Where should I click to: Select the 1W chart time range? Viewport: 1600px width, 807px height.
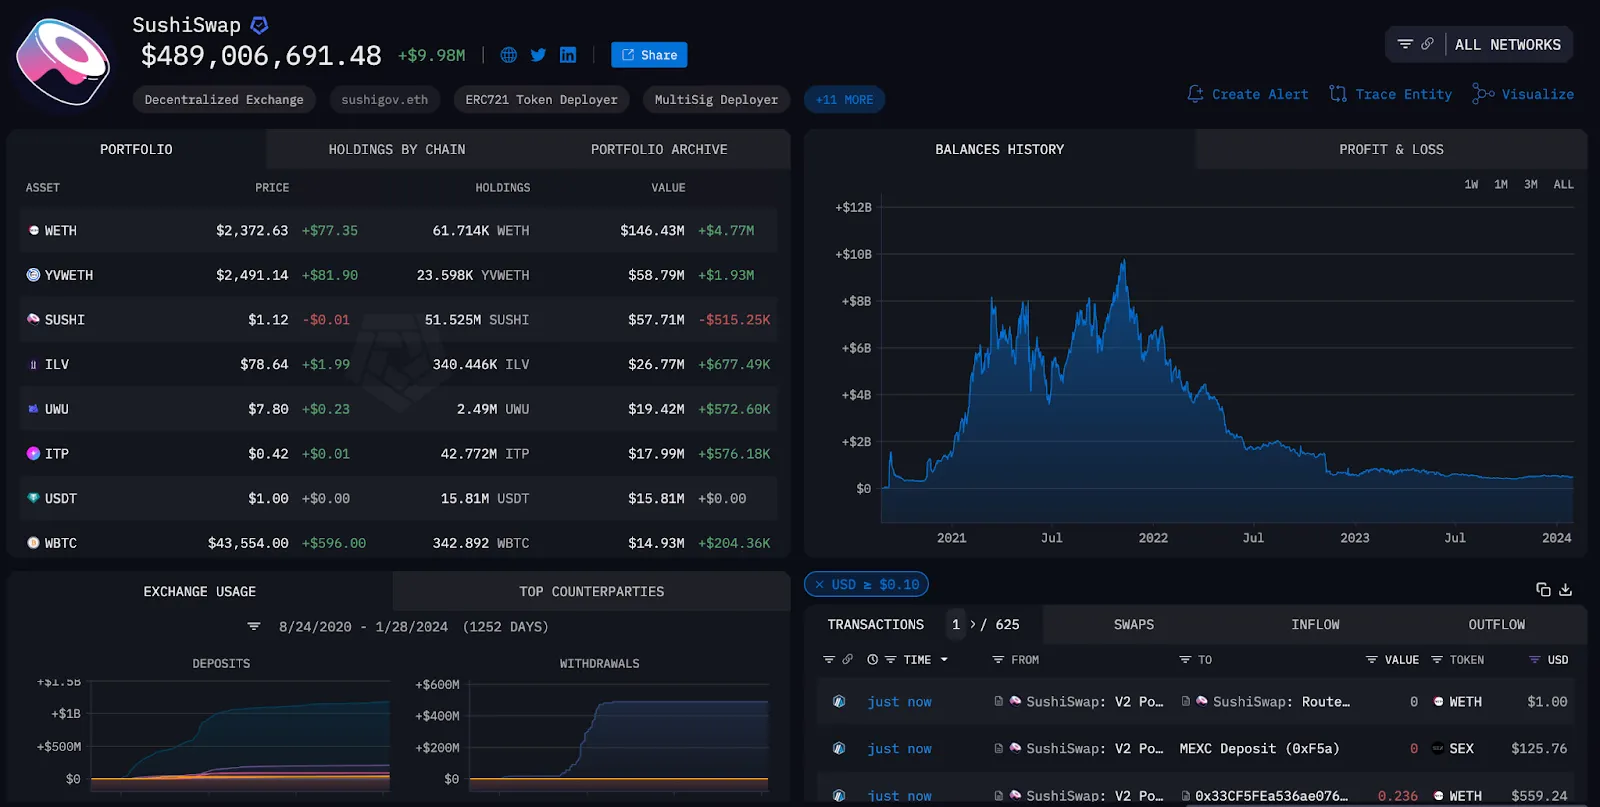1471,185
